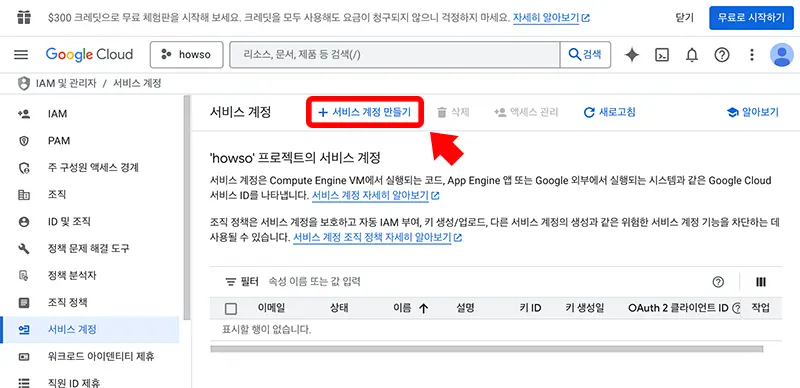Dismiss the banner with 닫기

click(684, 18)
